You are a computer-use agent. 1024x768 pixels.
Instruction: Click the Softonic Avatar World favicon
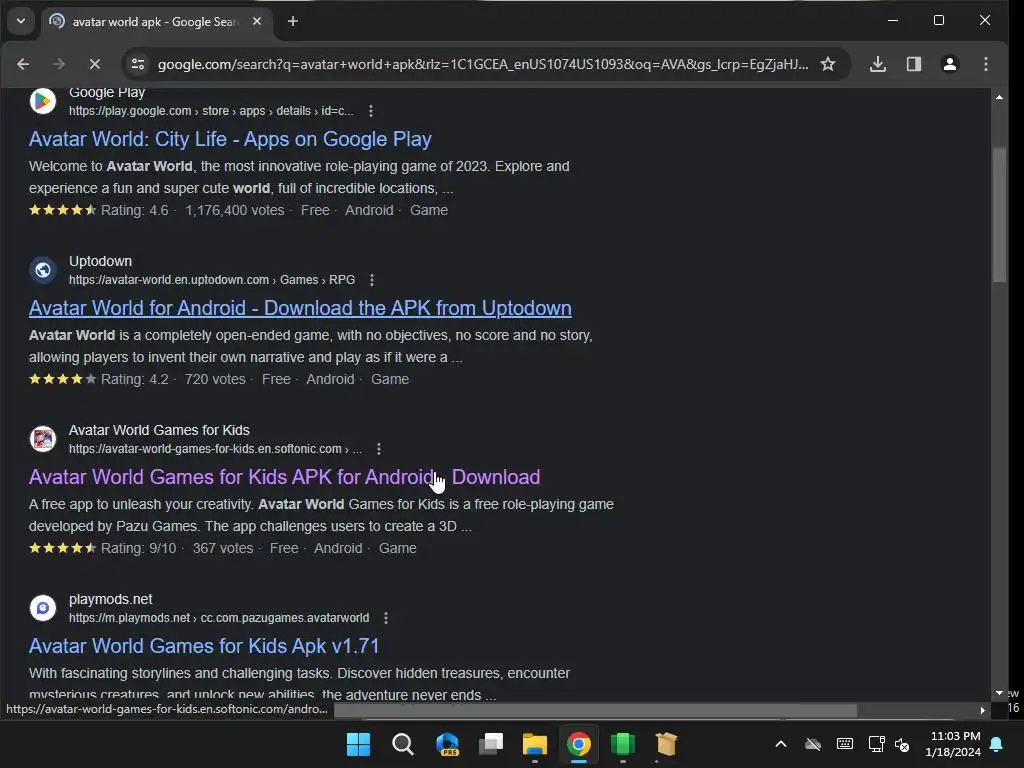tap(43, 439)
